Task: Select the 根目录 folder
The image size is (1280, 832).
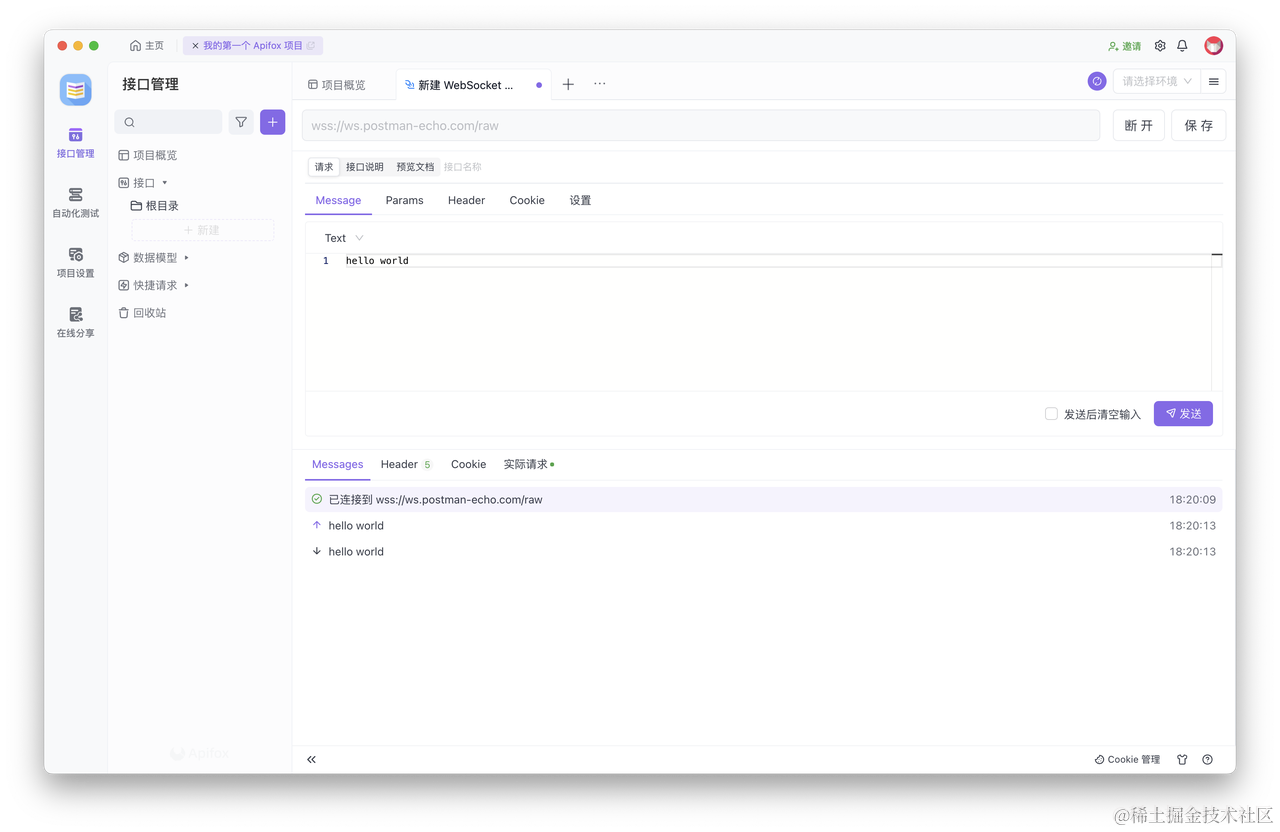Action: pos(155,206)
